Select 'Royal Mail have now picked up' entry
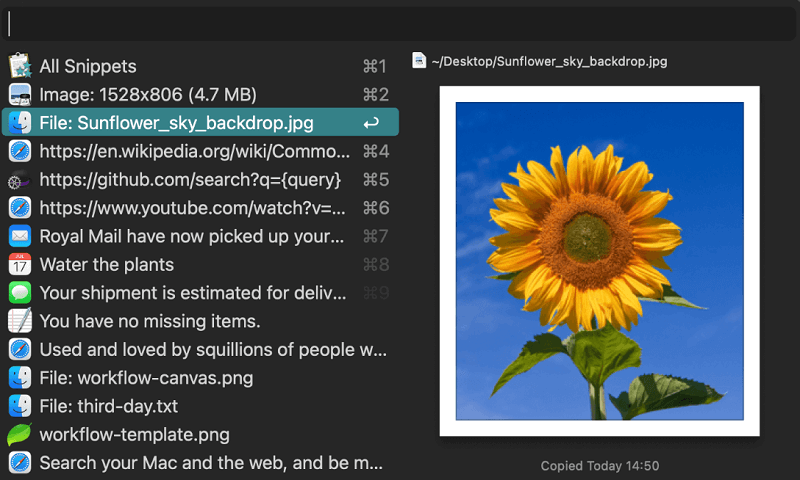800x480 pixels. coord(192,237)
